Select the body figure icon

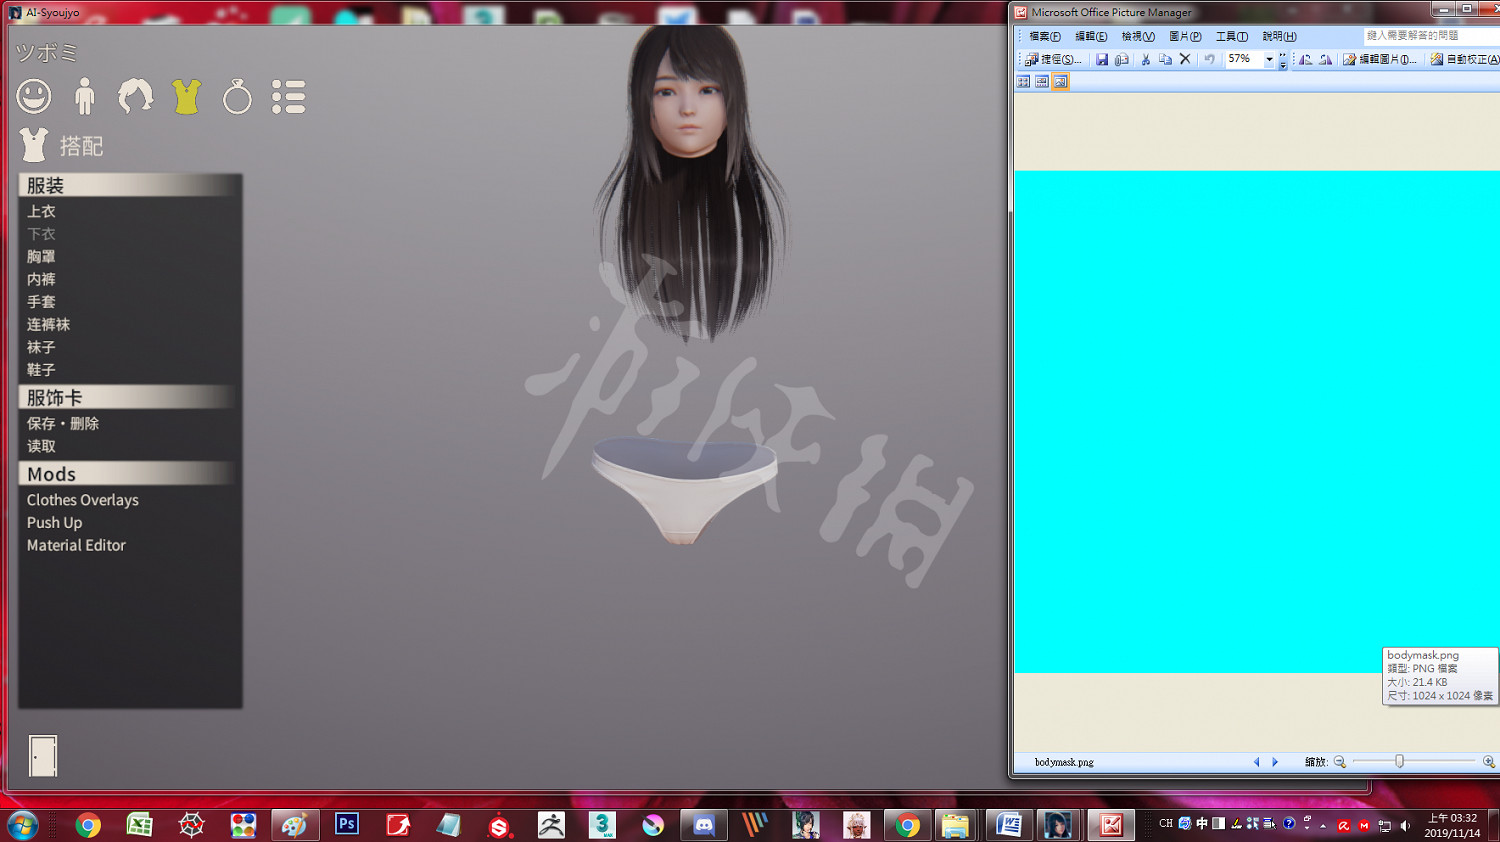pyautogui.click(x=85, y=96)
